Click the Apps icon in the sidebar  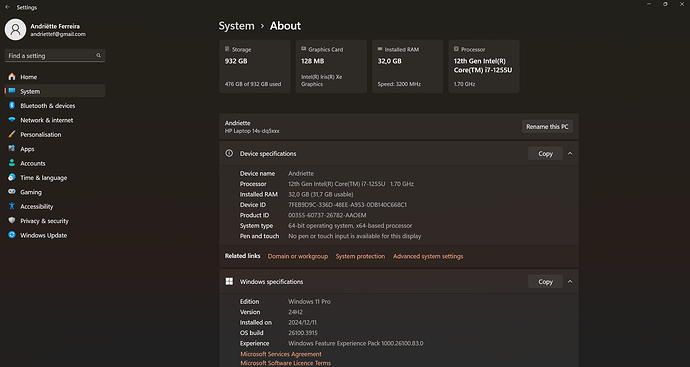coord(12,149)
